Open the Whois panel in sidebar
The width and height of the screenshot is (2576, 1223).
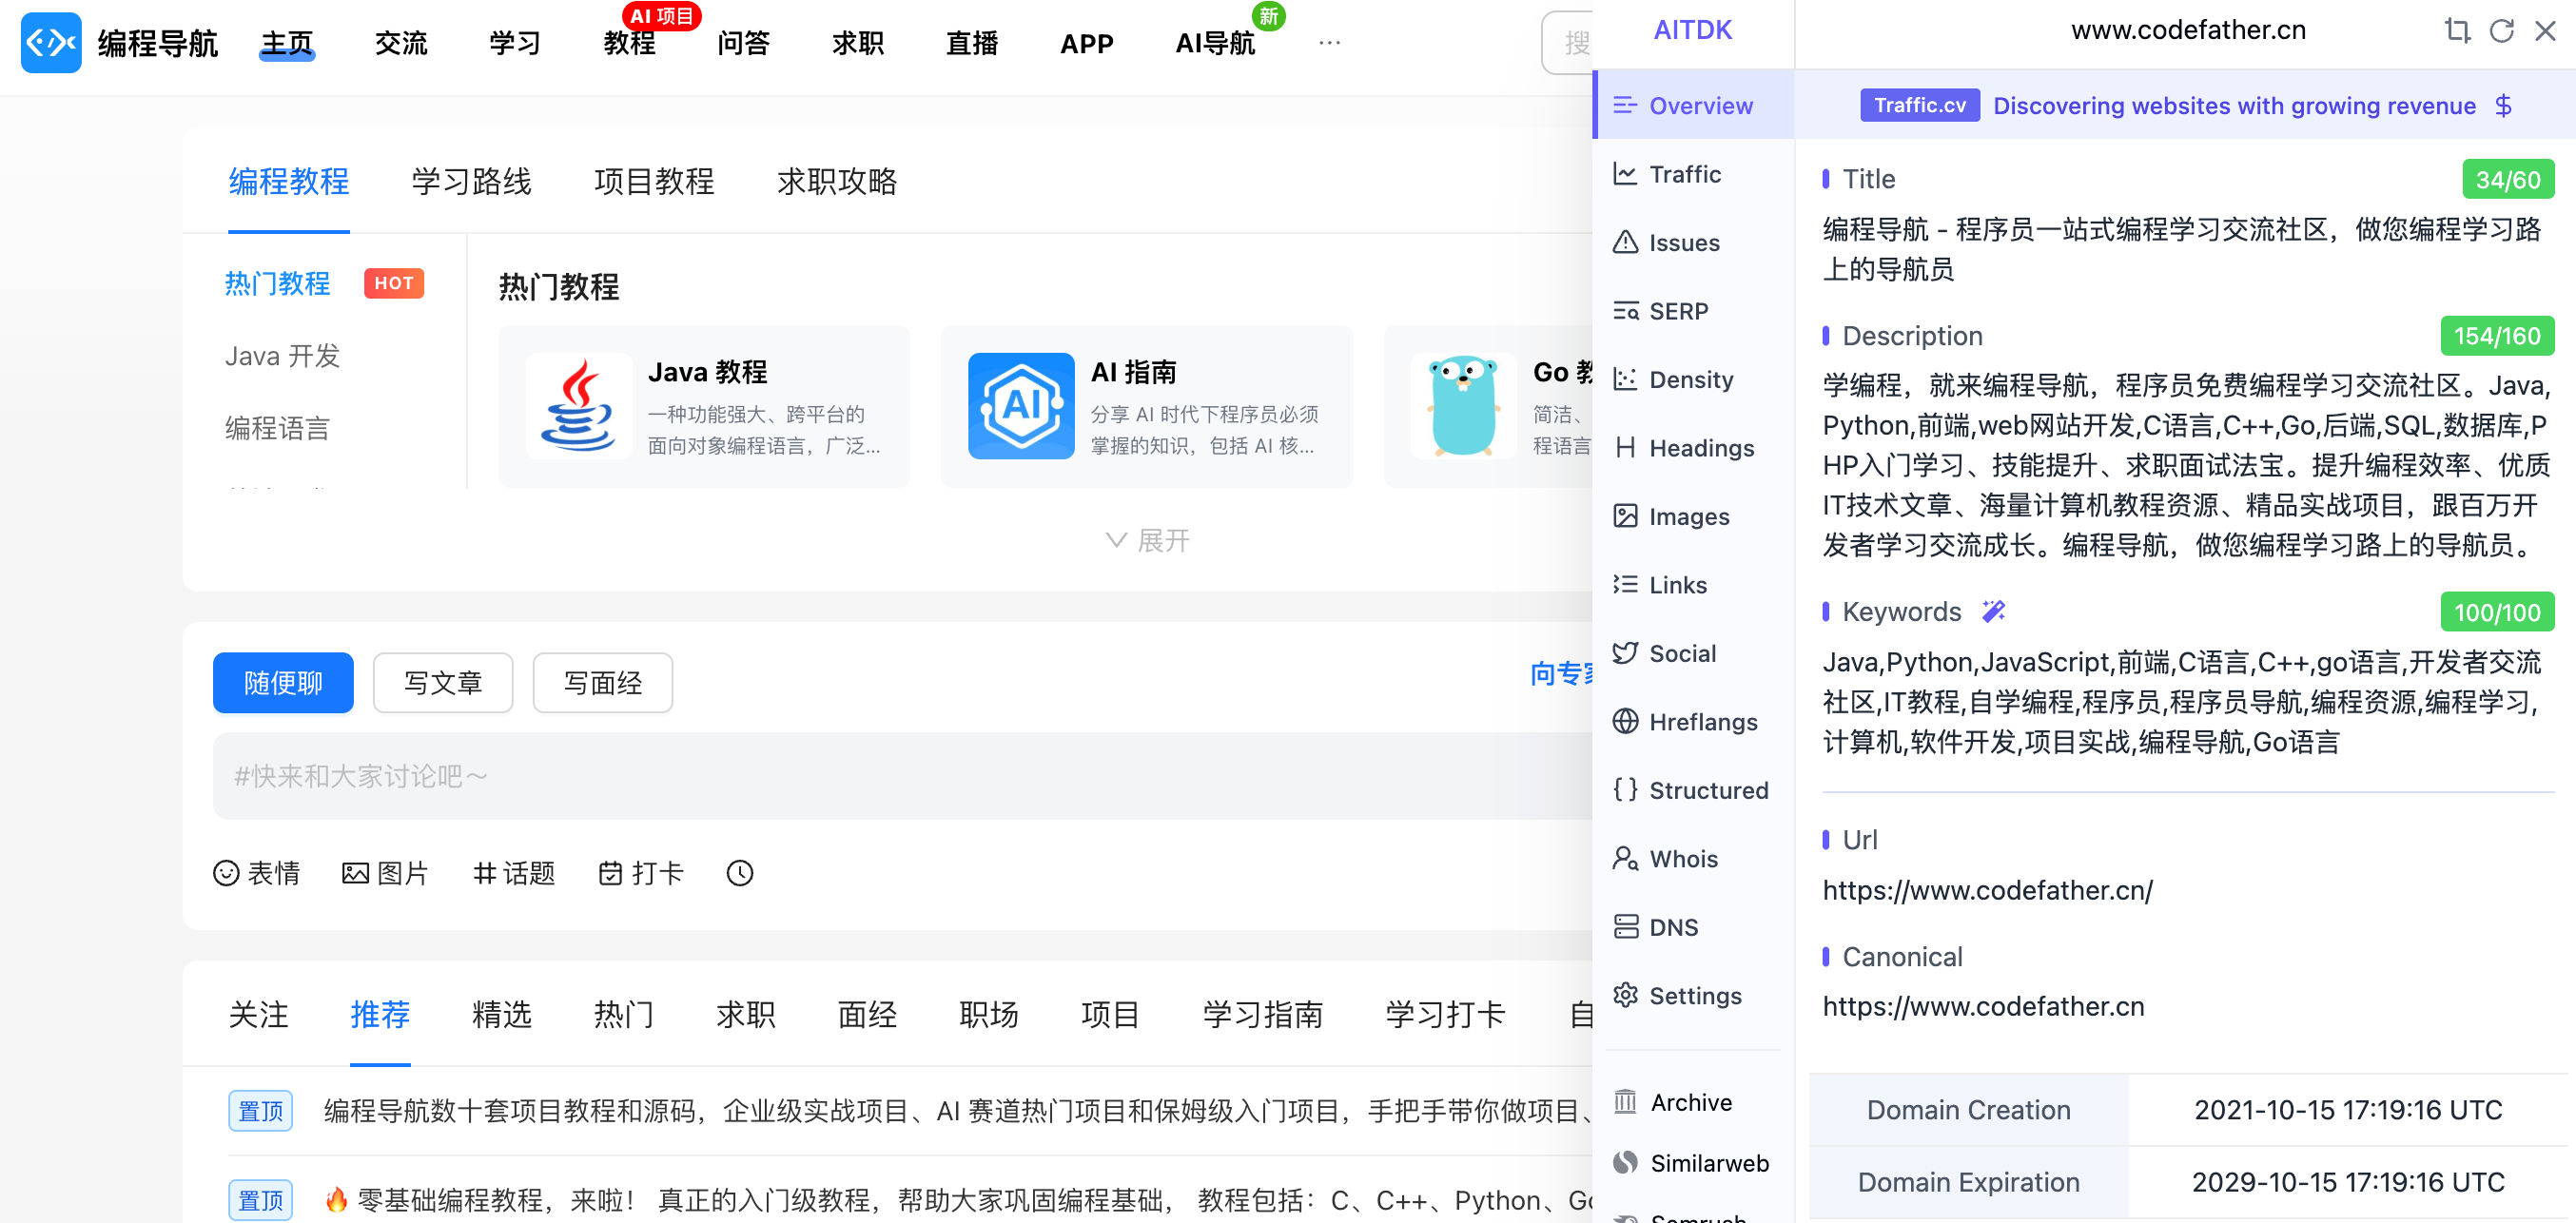1682,859
